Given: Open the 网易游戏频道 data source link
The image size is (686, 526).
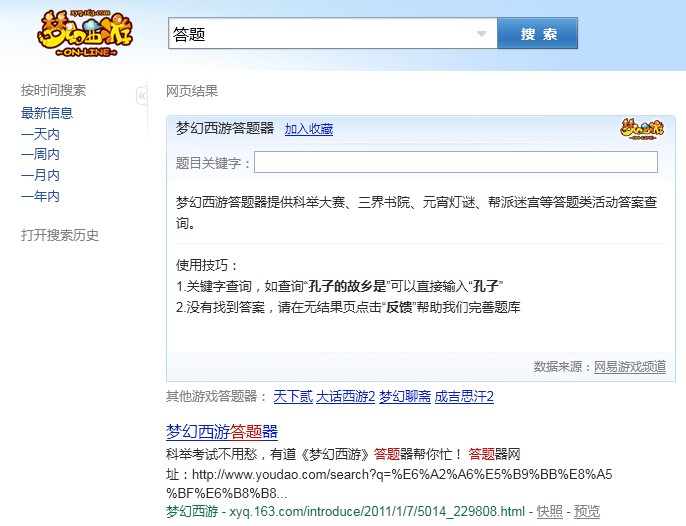Looking at the screenshot, I should 630,367.
